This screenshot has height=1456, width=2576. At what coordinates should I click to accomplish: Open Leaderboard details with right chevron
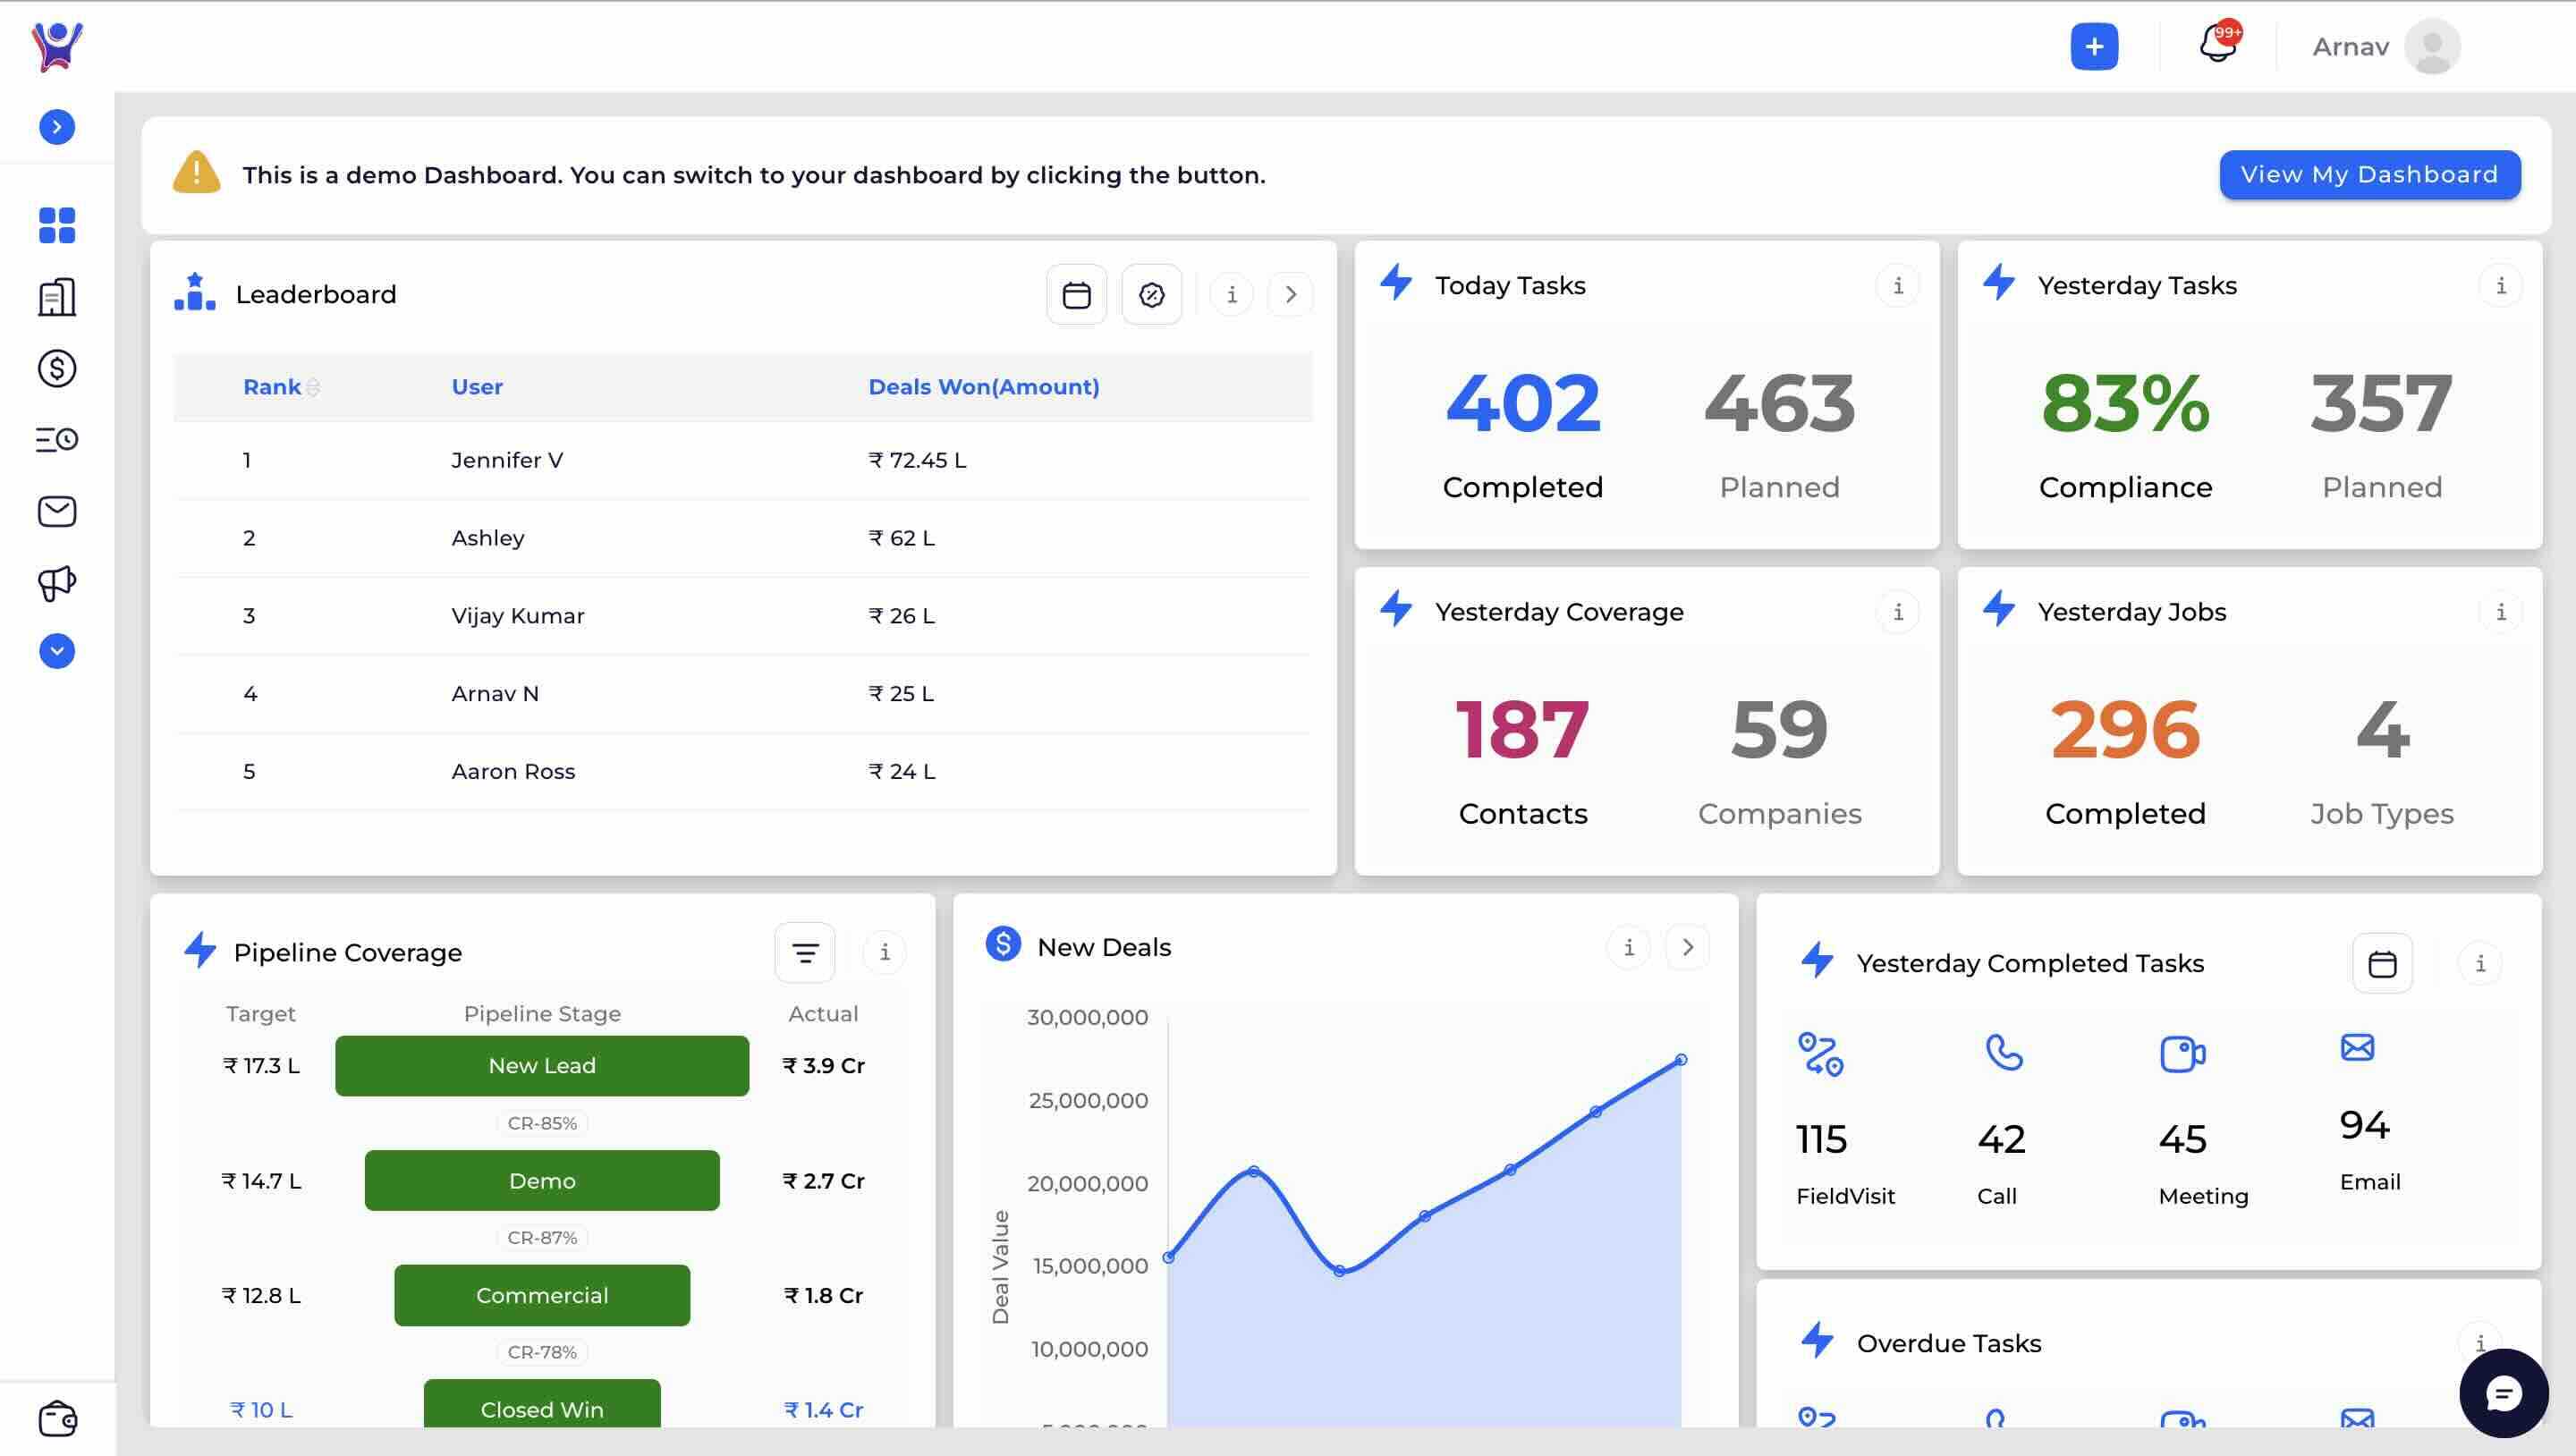[x=1290, y=295]
